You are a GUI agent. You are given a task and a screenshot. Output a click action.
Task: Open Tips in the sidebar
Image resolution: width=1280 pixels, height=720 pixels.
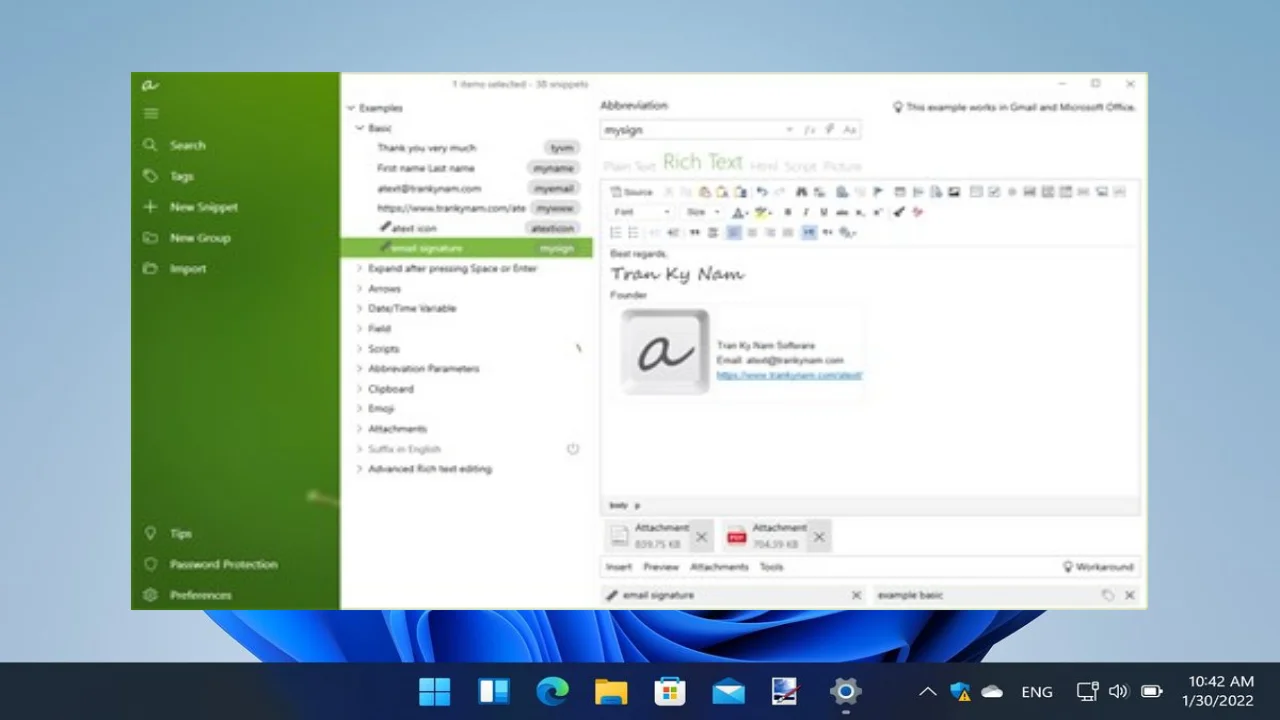(169, 534)
